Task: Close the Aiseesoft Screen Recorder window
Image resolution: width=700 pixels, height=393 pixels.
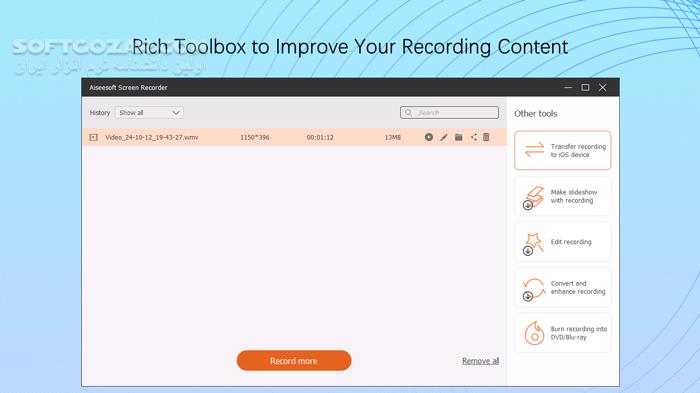Action: pyautogui.click(x=603, y=88)
